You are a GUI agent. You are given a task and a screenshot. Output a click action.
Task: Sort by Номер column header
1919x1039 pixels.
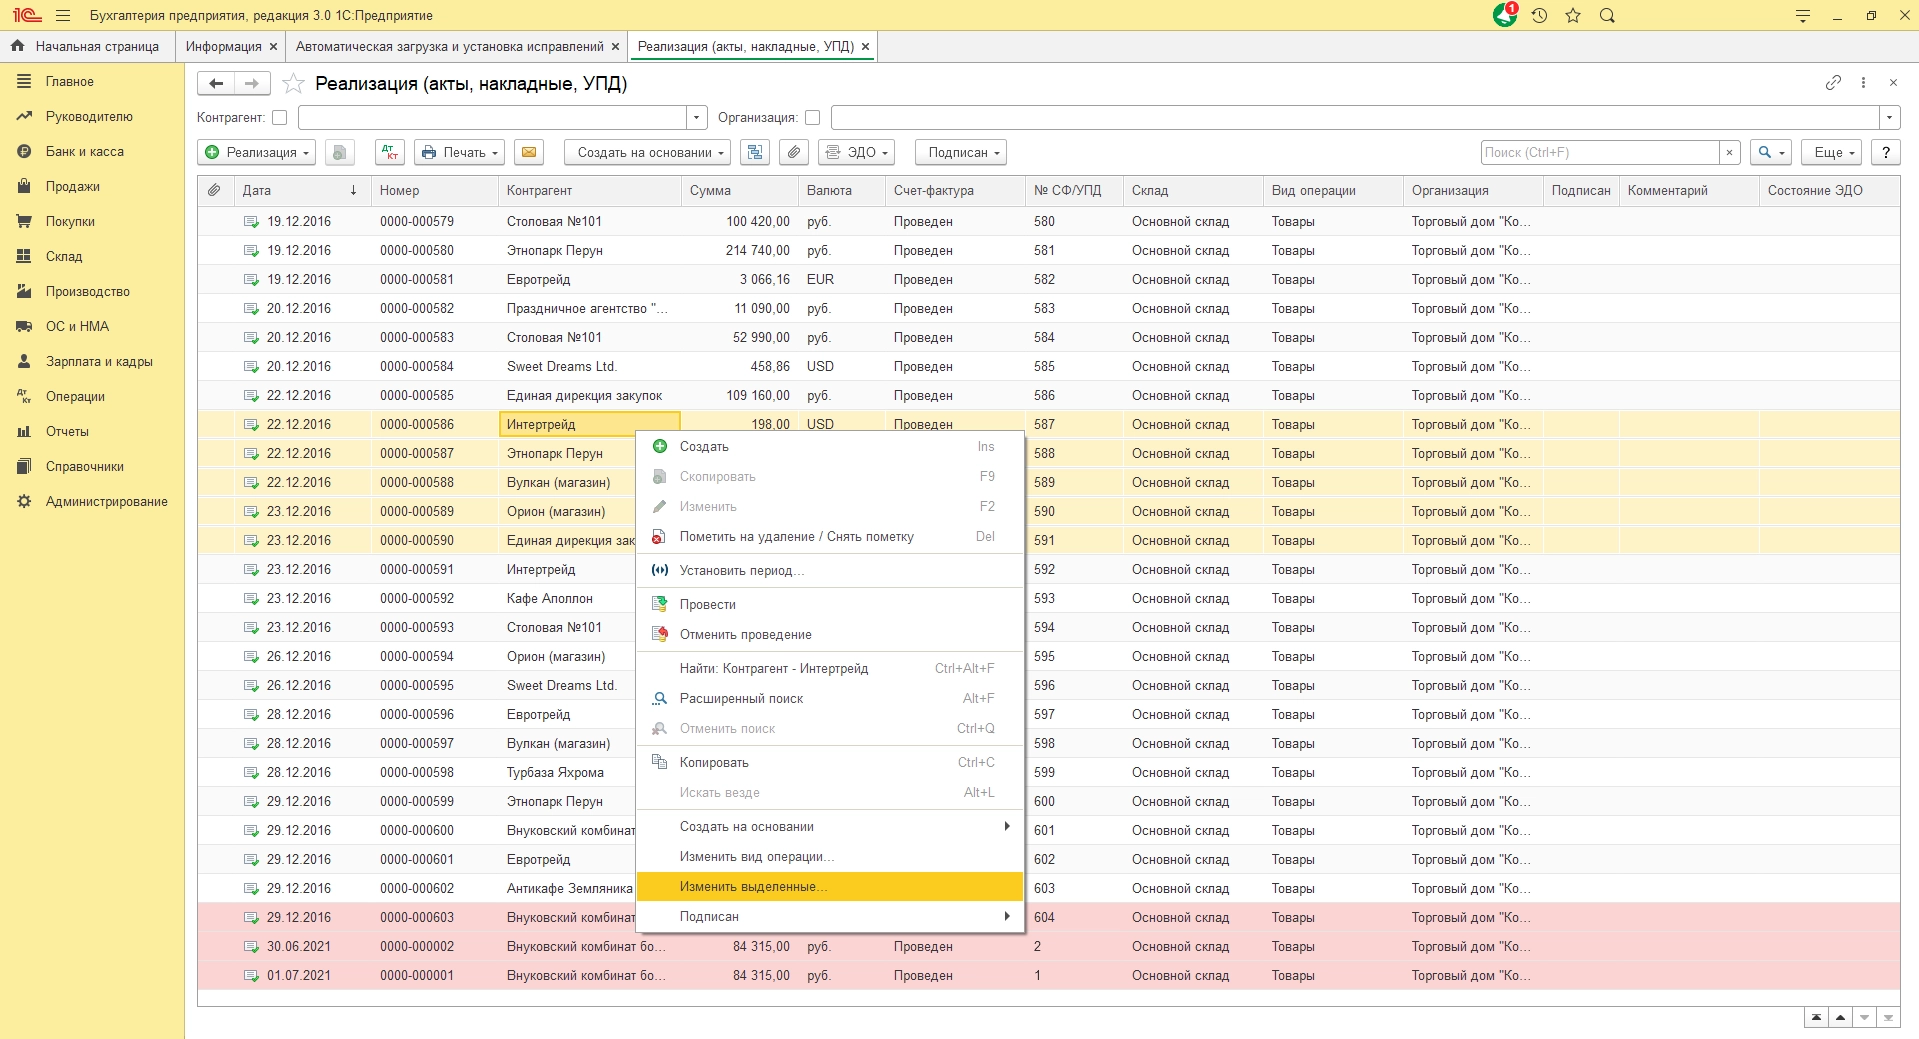pos(434,191)
